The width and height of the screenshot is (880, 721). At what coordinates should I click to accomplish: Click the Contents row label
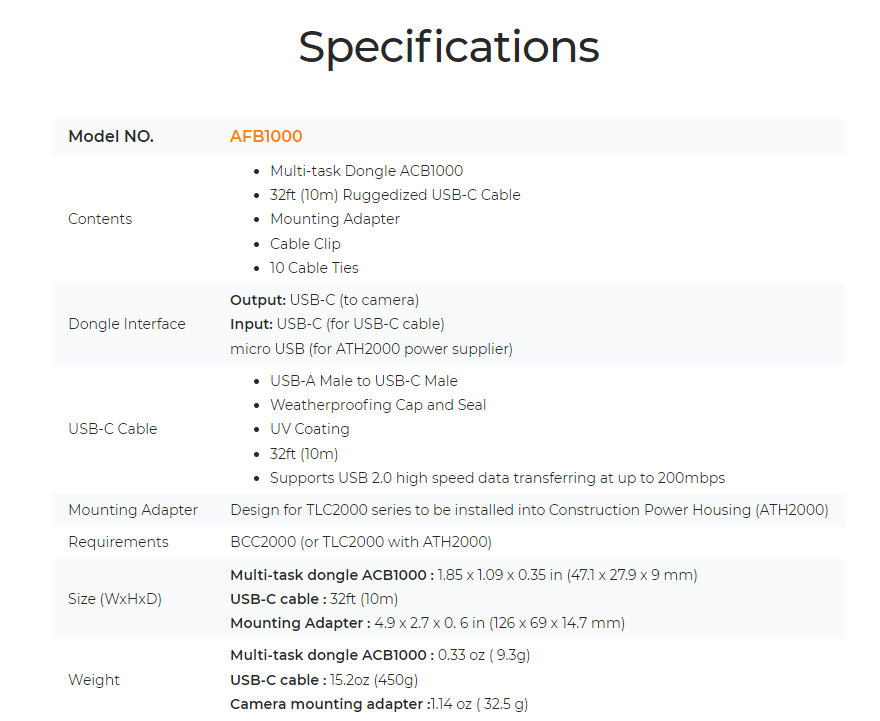[100, 219]
